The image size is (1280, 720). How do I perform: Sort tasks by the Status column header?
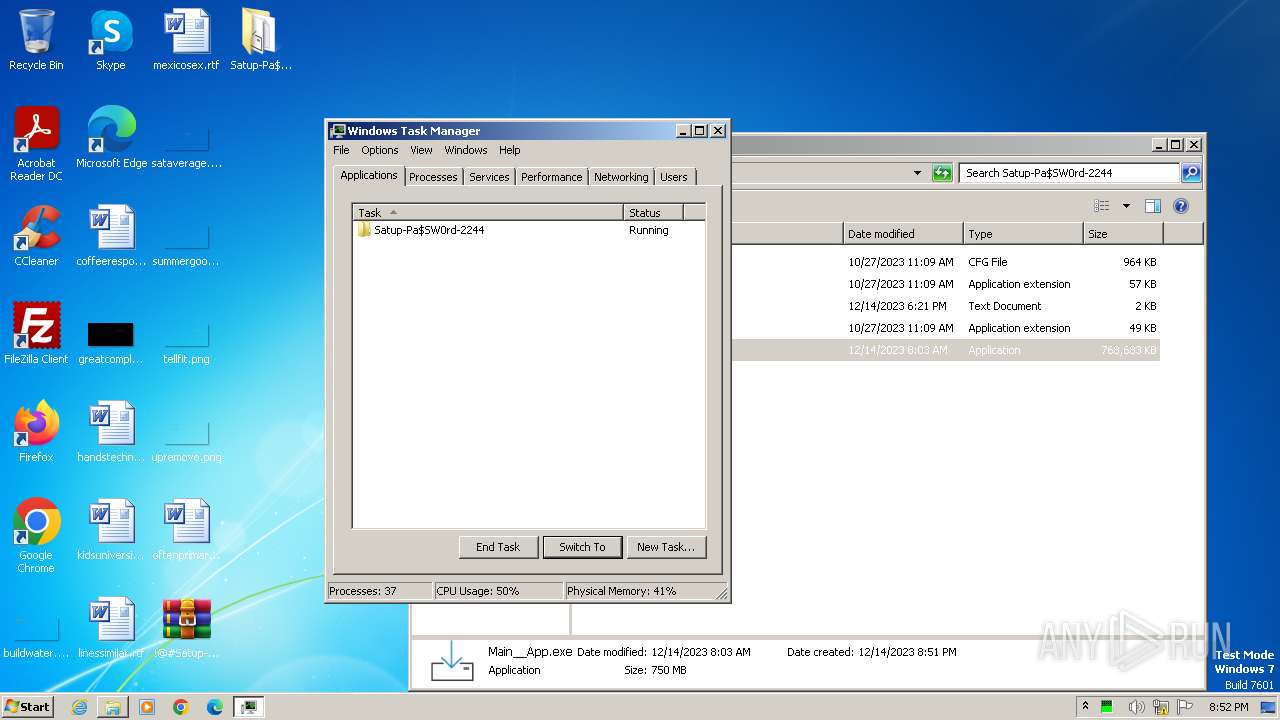click(653, 212)
